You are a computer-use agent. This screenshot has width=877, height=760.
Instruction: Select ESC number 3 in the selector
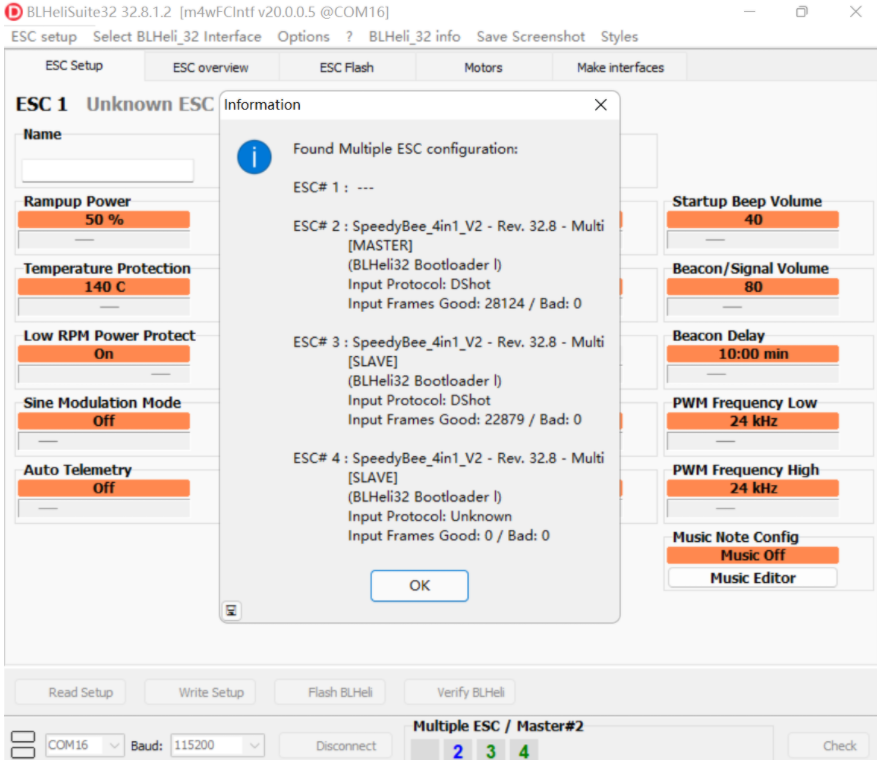[491, 750]
